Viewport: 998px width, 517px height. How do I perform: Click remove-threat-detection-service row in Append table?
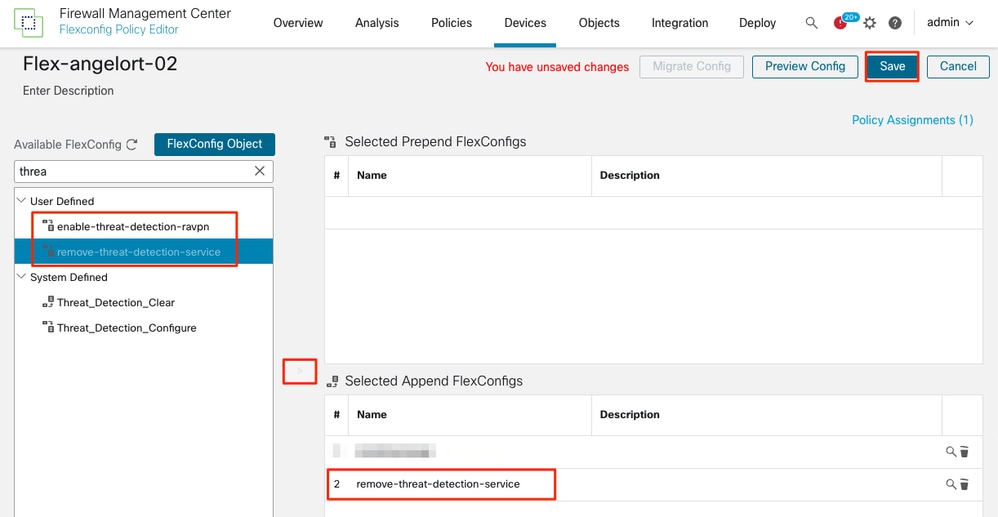653,485
